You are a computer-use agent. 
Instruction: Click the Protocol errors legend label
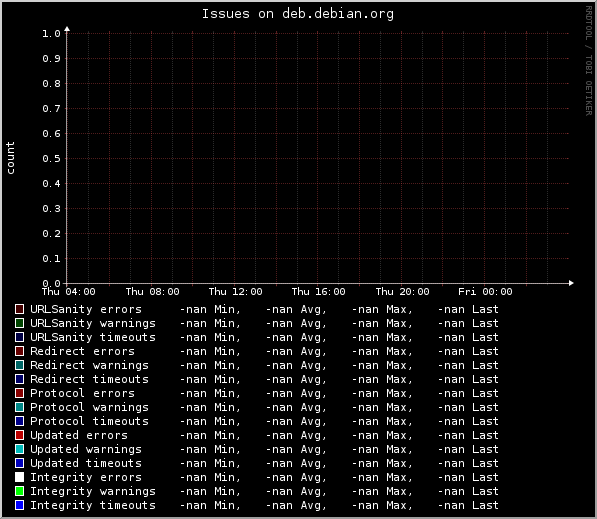point(82,393)
